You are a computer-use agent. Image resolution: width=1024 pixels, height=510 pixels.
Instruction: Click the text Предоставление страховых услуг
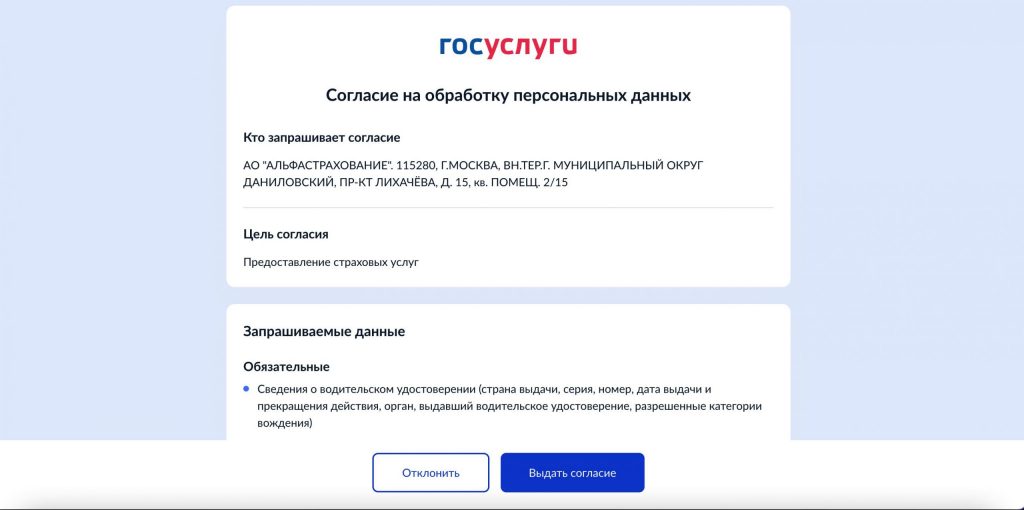click(x=330, y=263)
